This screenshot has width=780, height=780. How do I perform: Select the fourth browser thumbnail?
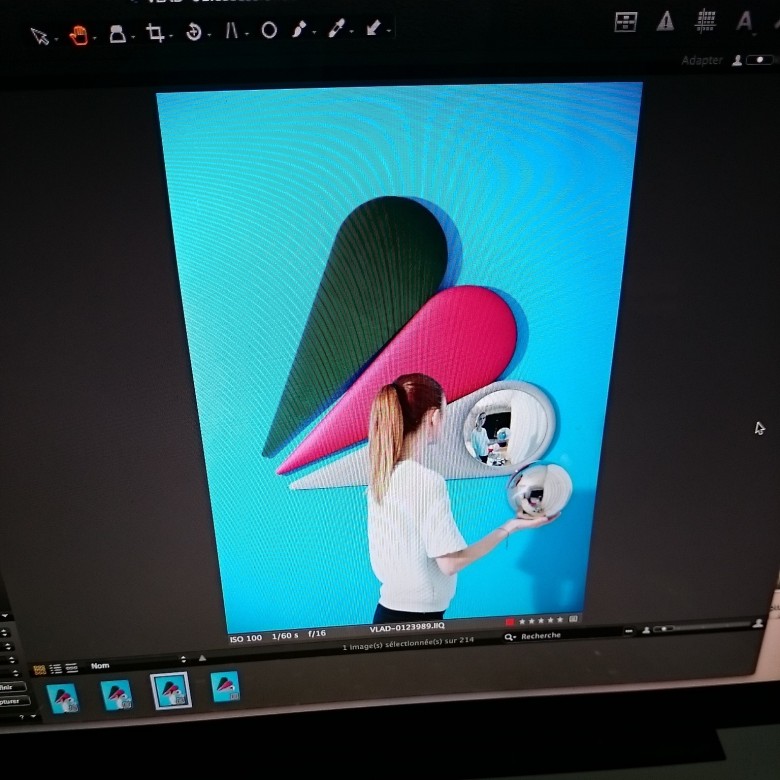click(225, 687)
